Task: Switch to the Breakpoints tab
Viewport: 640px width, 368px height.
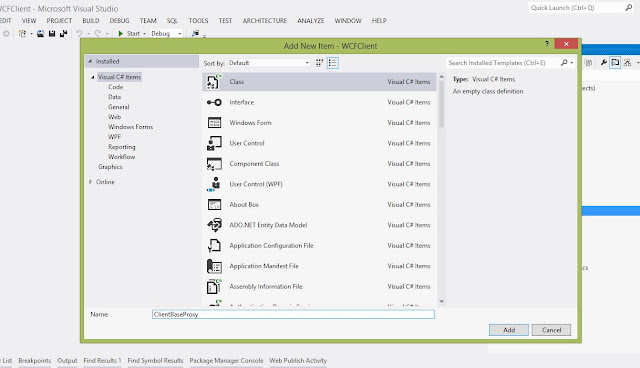Action: [x=35, y=361]
